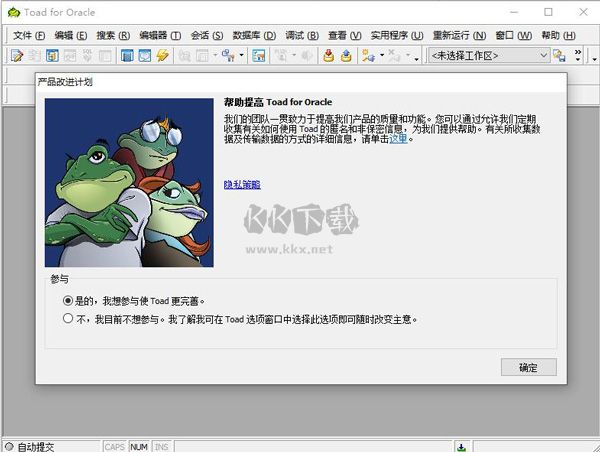Expand the 未选择工作区 workspace dropdown
The image size is (600, 452).
tap(544, 56)
